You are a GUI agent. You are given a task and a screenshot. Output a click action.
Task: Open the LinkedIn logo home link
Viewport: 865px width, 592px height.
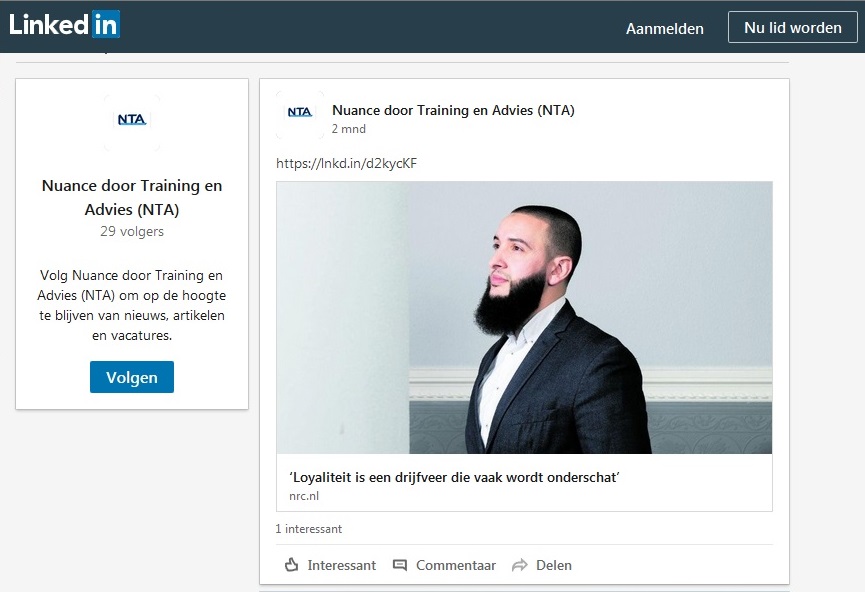coord(65,24)
